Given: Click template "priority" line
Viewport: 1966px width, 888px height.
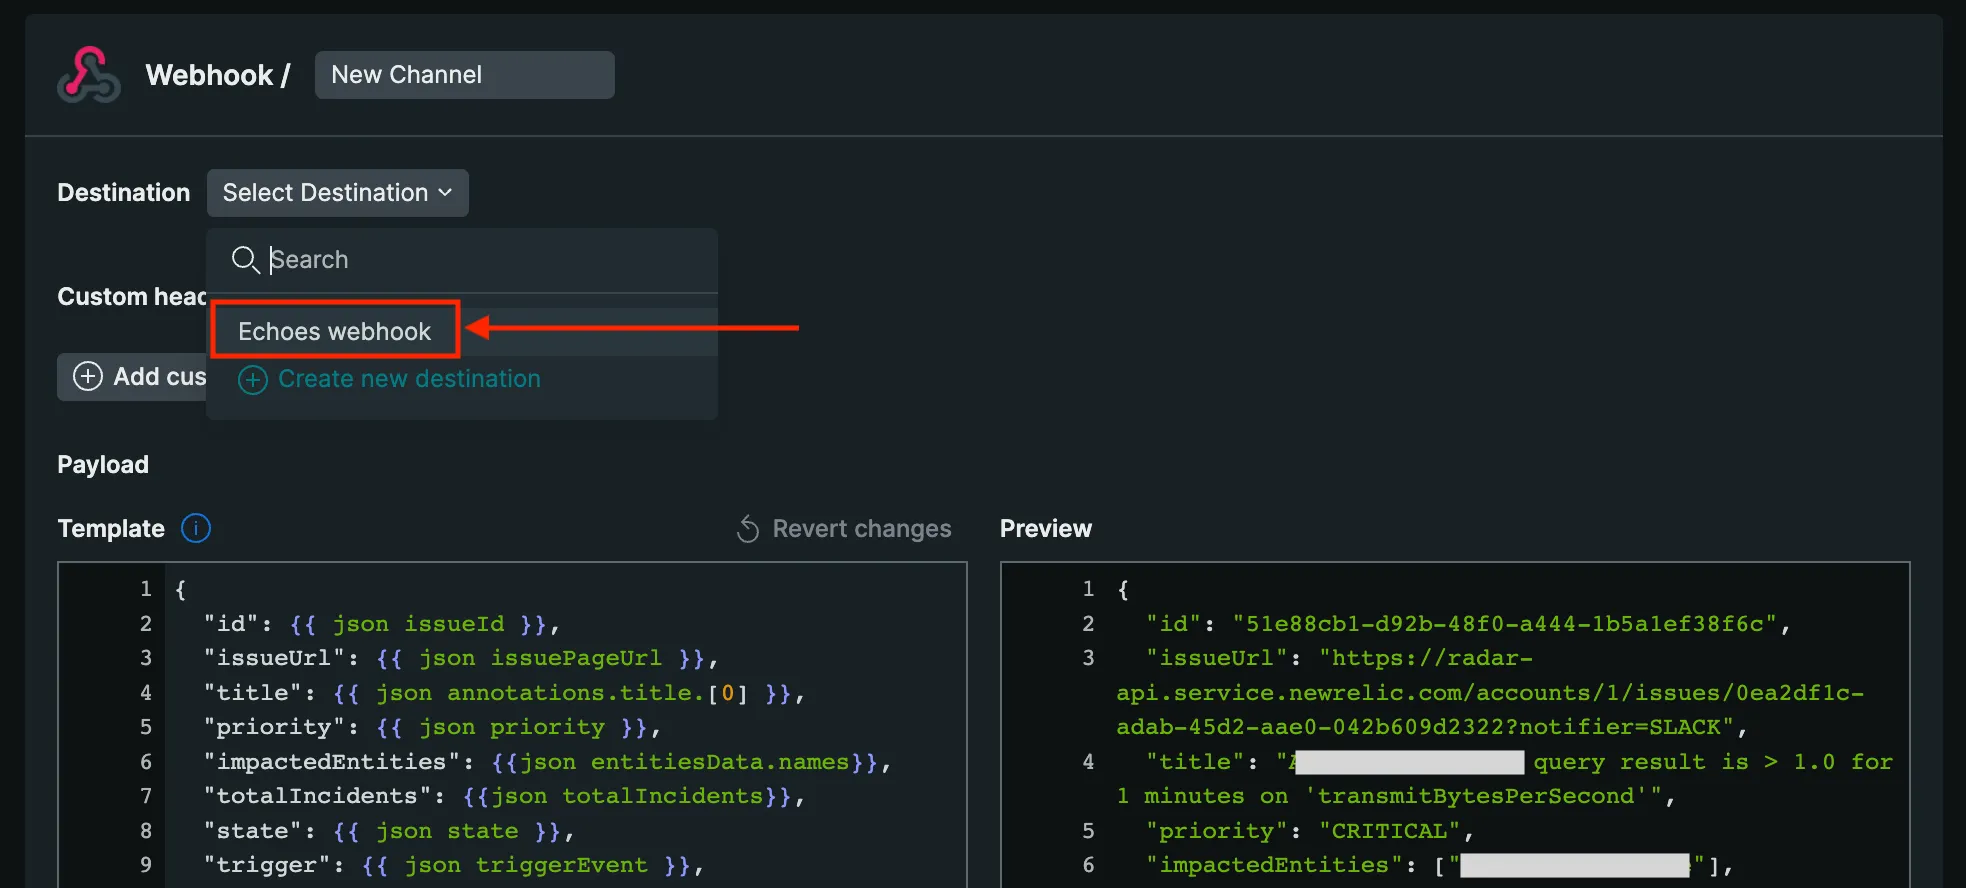Looking at the screenshot, I should coord(432,727).
